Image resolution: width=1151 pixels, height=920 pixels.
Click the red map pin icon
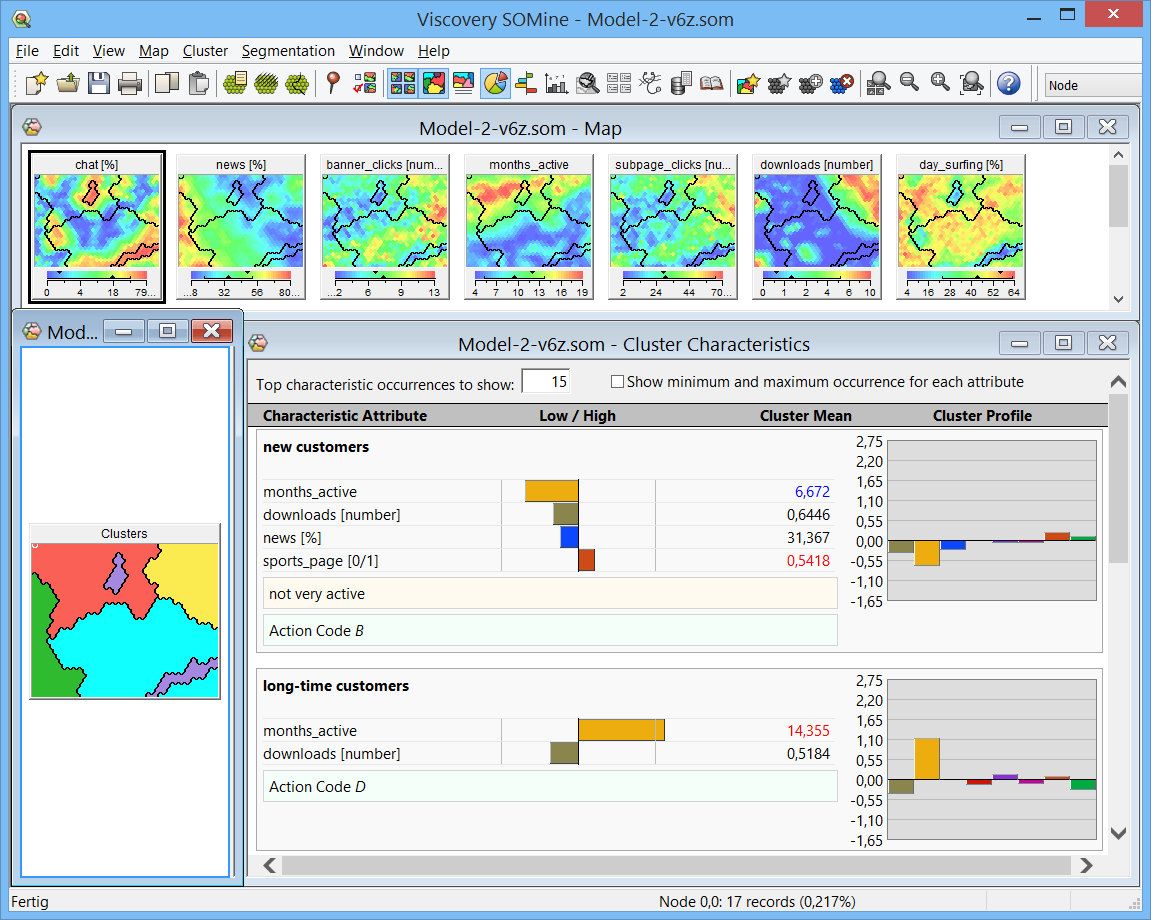[334, 84]
